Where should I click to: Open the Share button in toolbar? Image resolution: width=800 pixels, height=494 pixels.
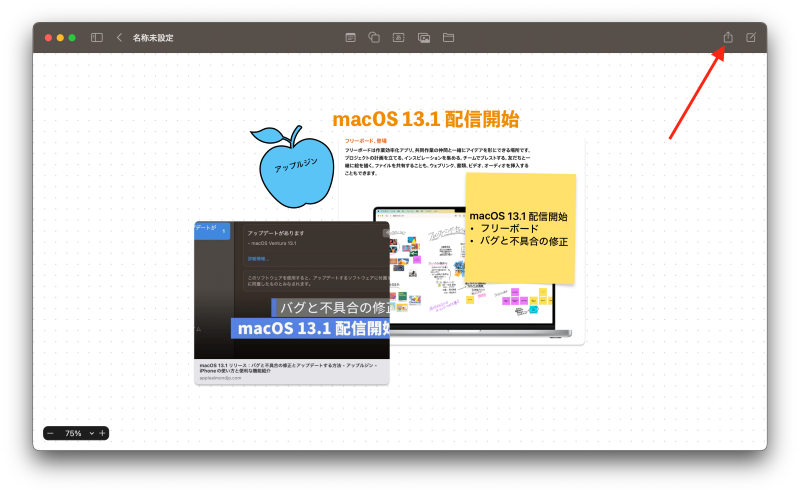[x=728, y=37]
